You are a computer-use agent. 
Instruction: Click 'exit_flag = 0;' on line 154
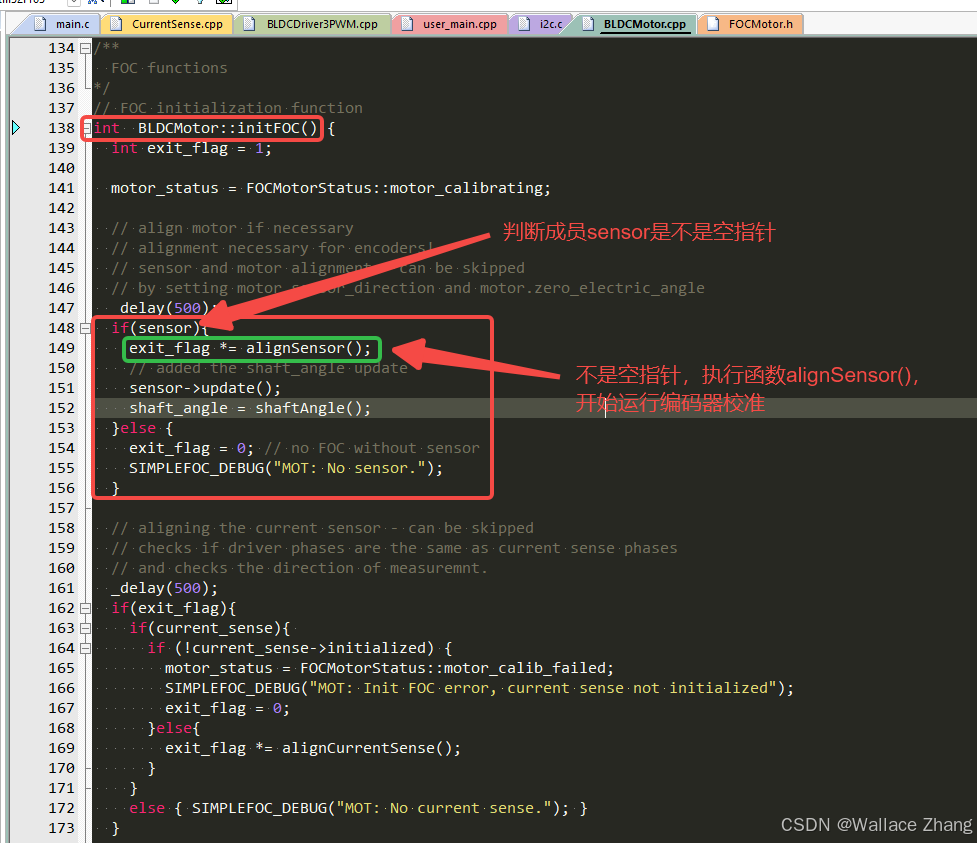click(191, 448)
